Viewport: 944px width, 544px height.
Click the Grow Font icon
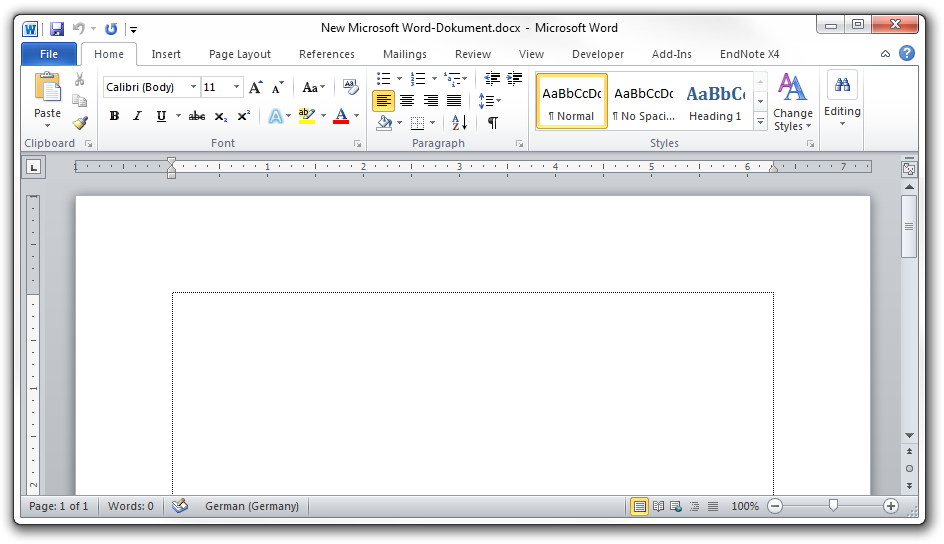point(256,87)
